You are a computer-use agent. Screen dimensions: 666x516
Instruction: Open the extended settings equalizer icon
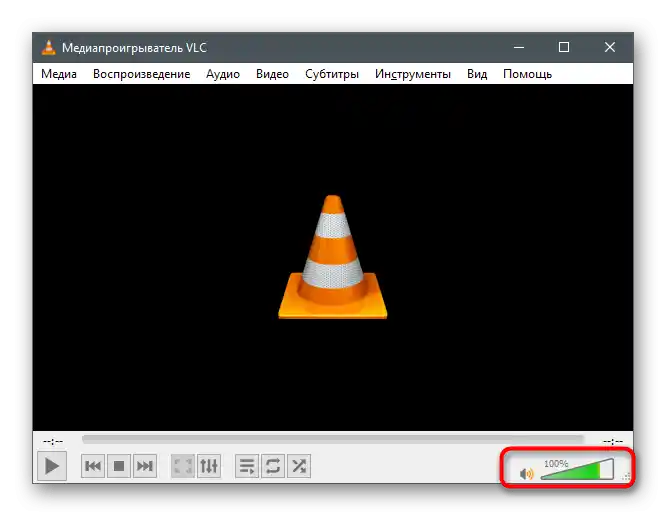209,466
